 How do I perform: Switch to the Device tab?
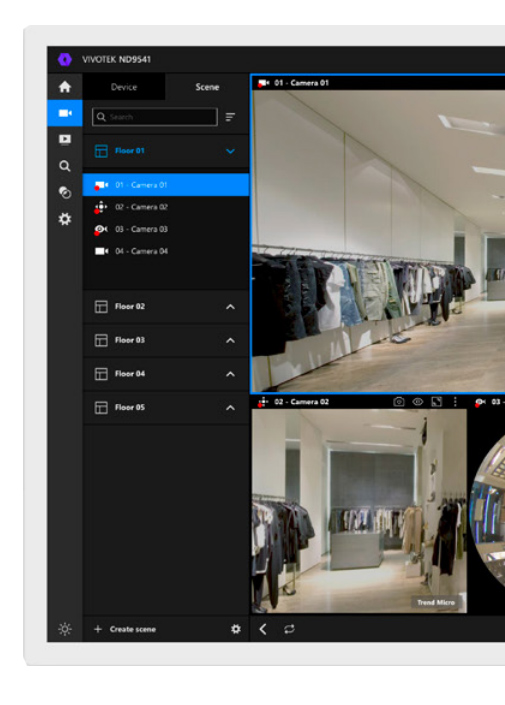124,87
